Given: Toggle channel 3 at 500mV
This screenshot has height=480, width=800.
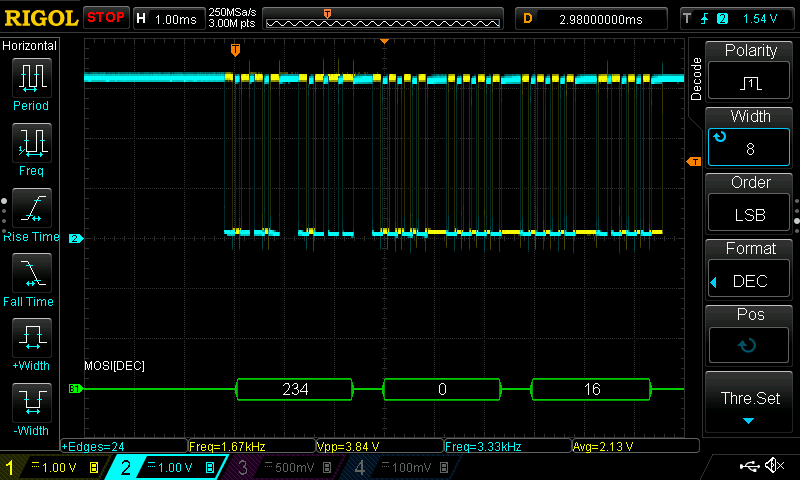Looking at the screenshot, I should tap(272, 467).
